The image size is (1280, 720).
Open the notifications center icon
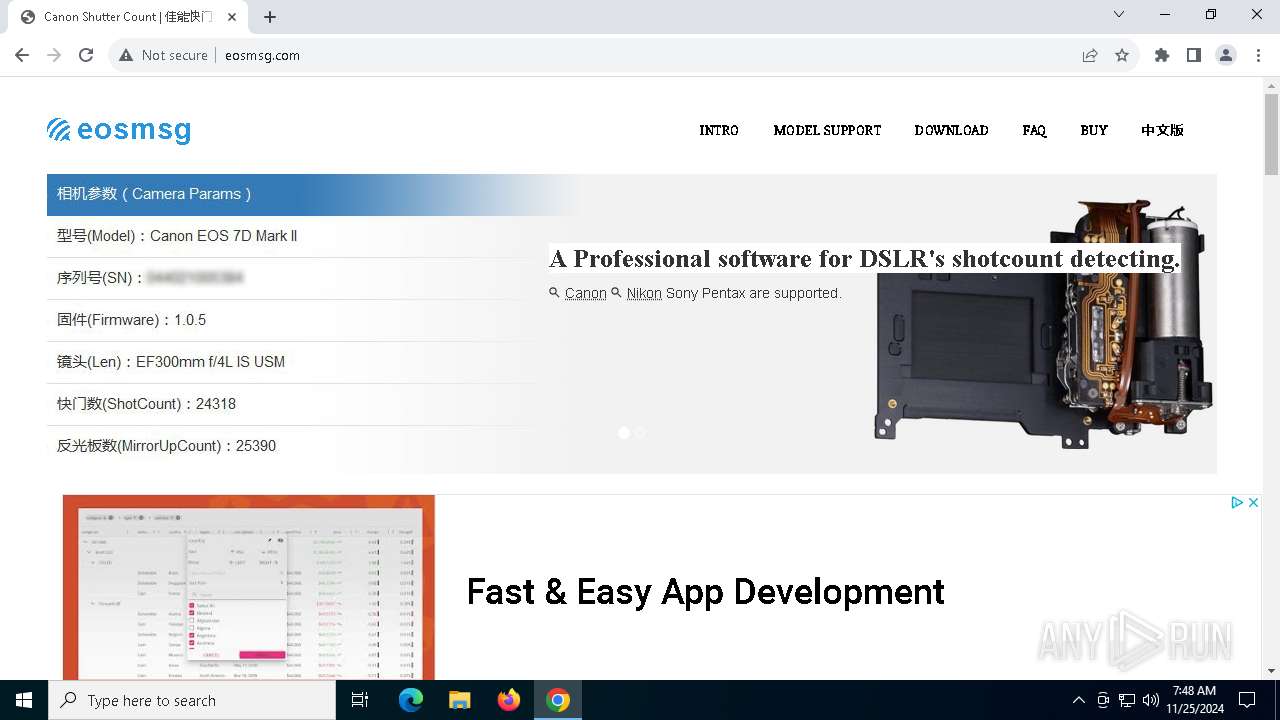pos(1247,700)
